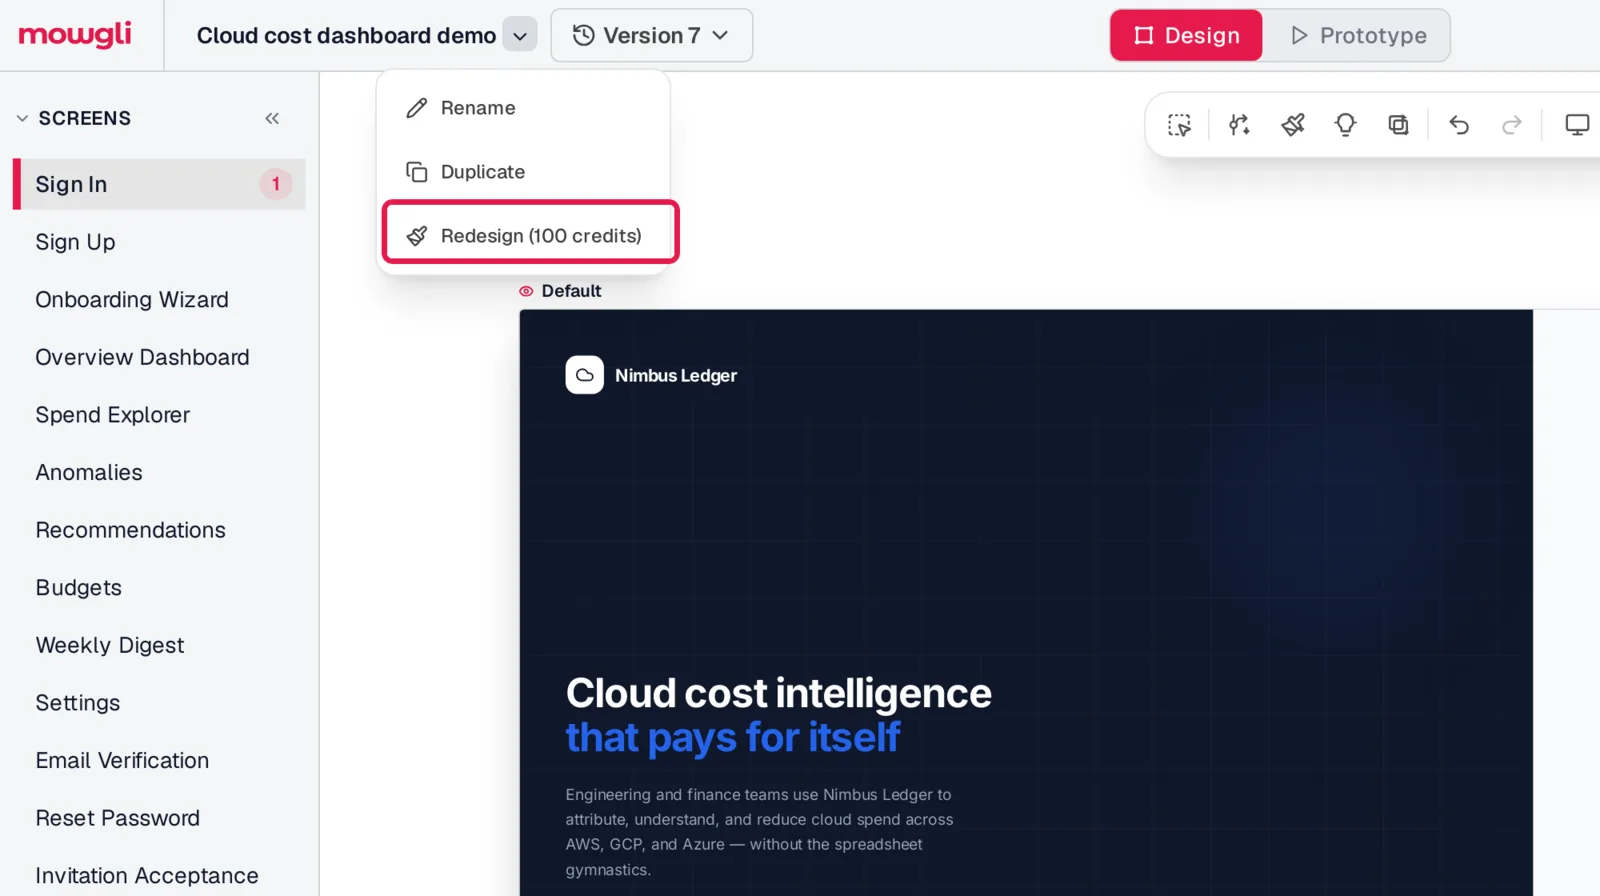Click the redesign paintbrush toolbar icon

click(x=1293, y=125)
